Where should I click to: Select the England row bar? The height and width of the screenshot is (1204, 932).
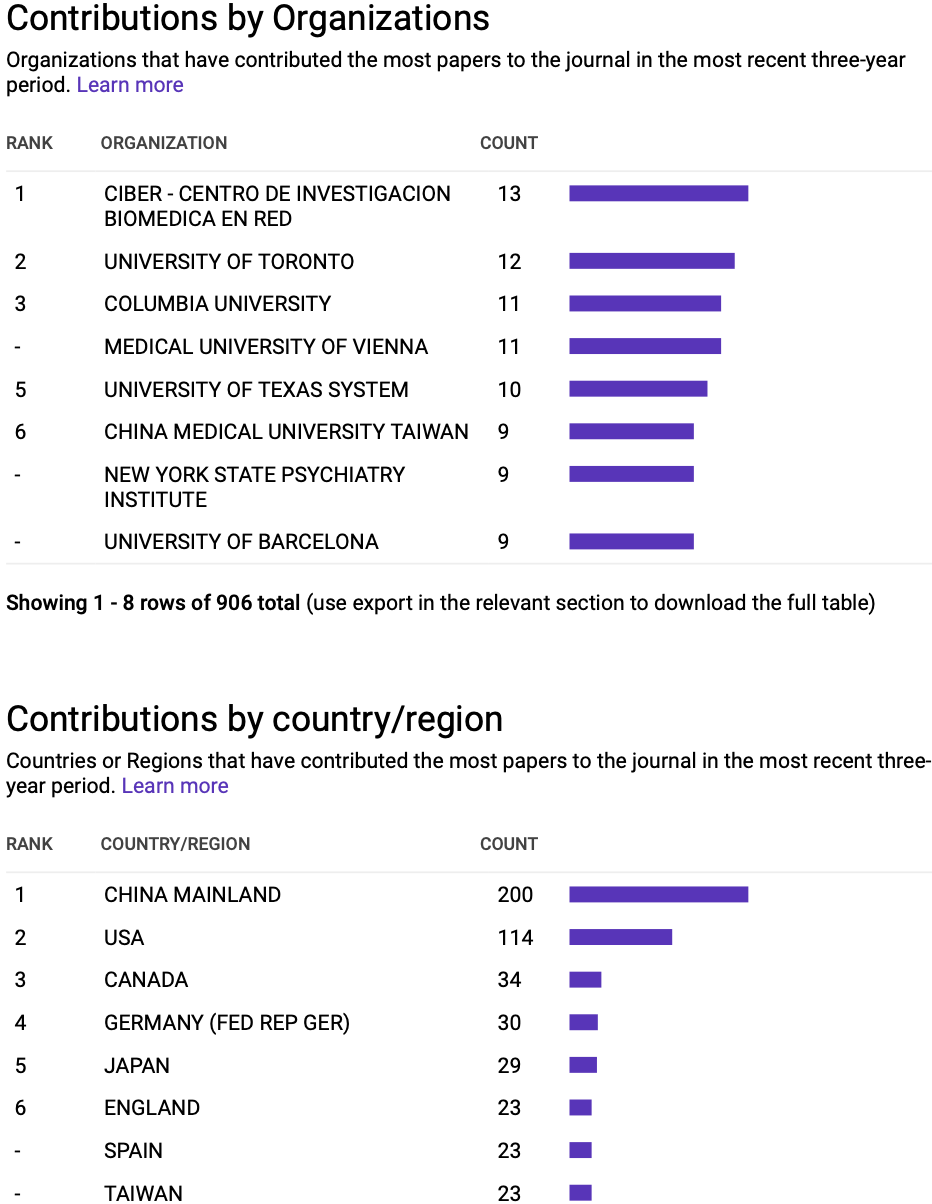pos(581,1107)
